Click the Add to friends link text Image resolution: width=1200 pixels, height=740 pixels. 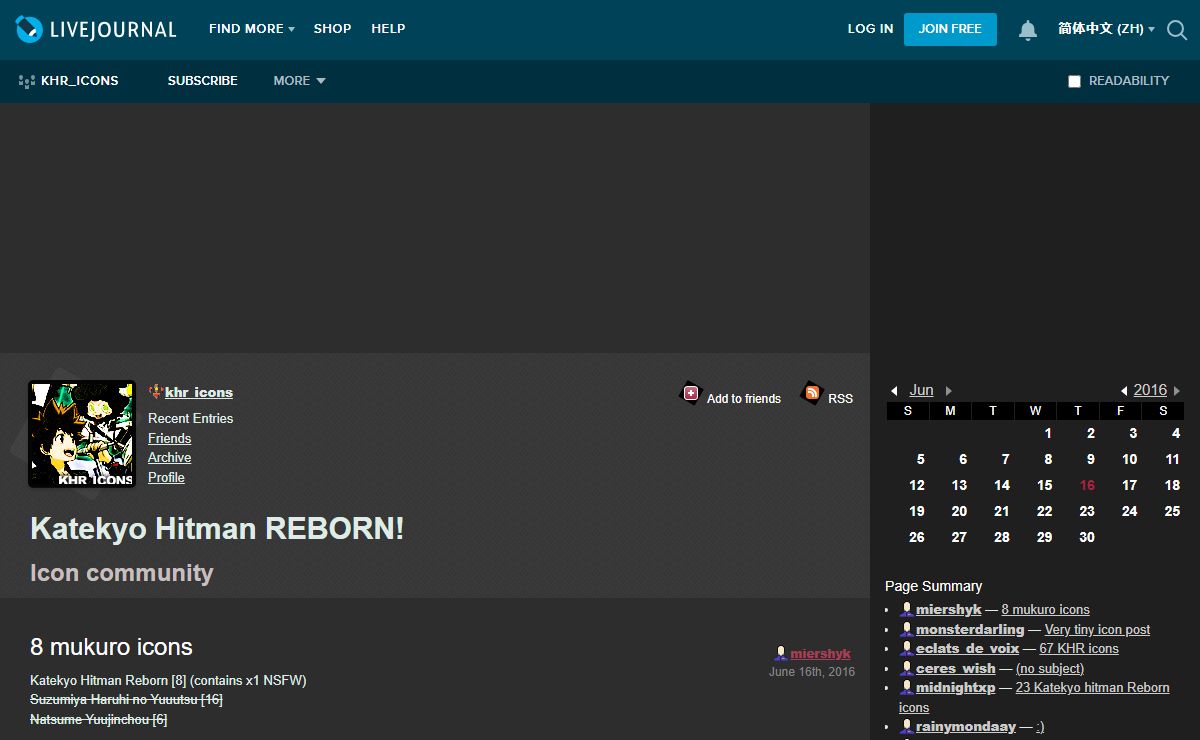[x=744, y=398]
